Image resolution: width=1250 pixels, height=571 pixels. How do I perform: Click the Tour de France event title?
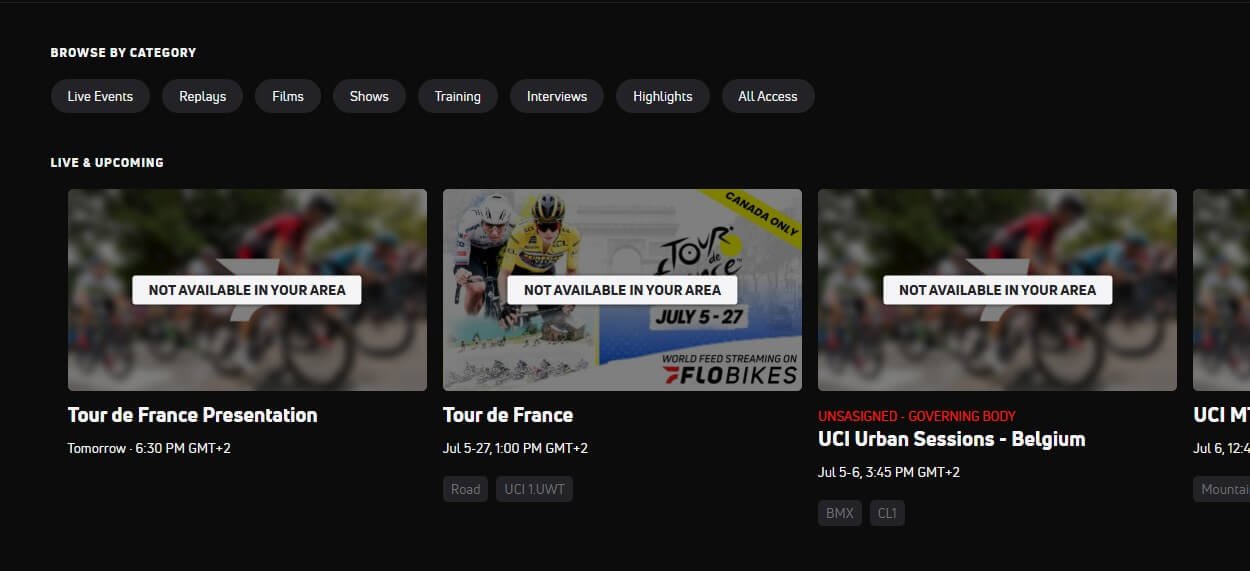[508, 415]
